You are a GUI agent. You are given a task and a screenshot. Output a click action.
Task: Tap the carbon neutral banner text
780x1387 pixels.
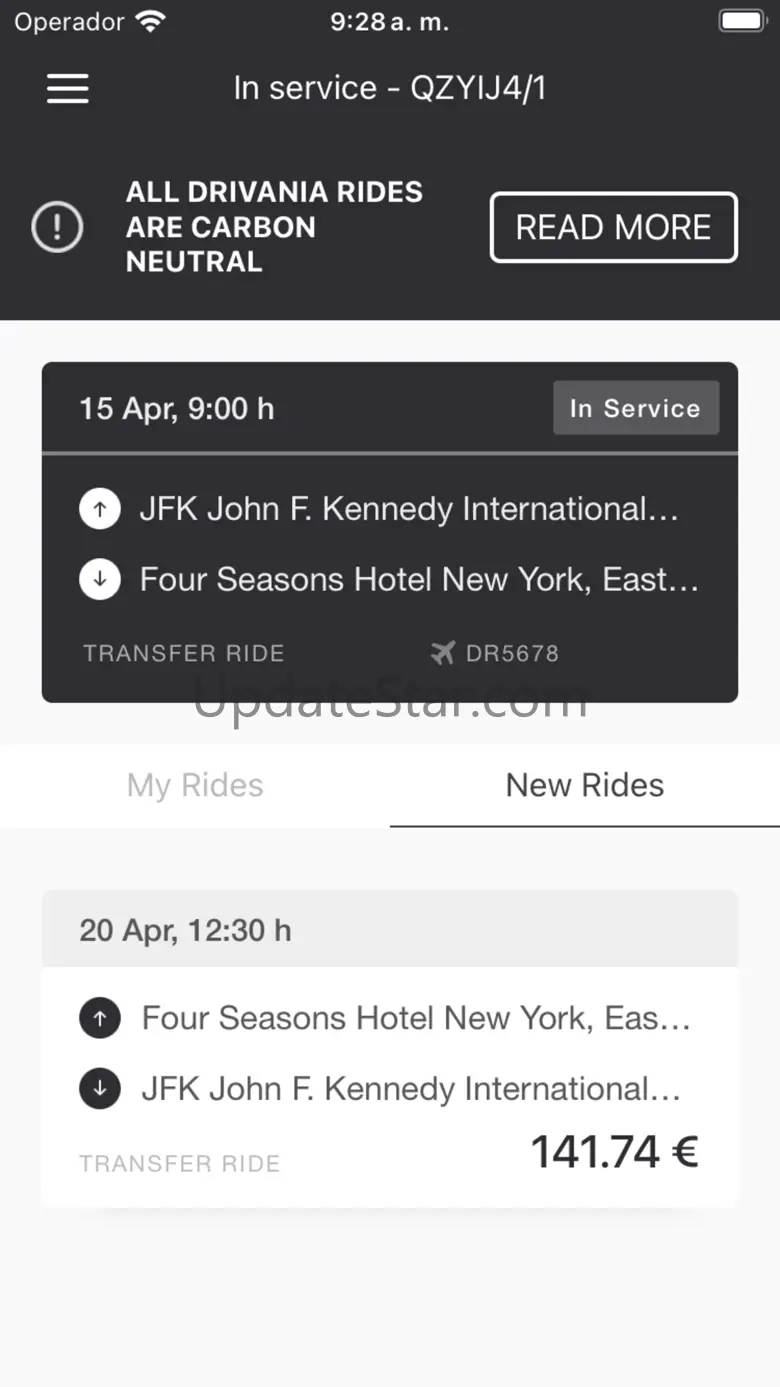274,227
